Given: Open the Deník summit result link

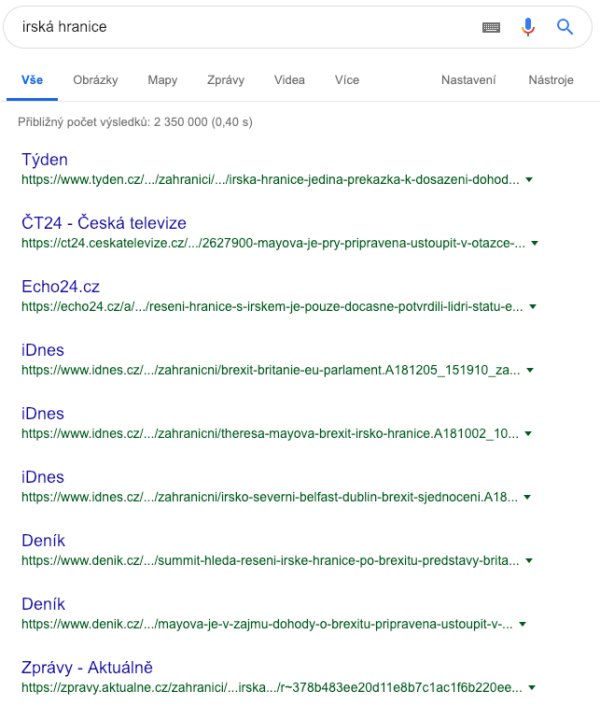Looking at the screenshot, I should click(43, 540).
